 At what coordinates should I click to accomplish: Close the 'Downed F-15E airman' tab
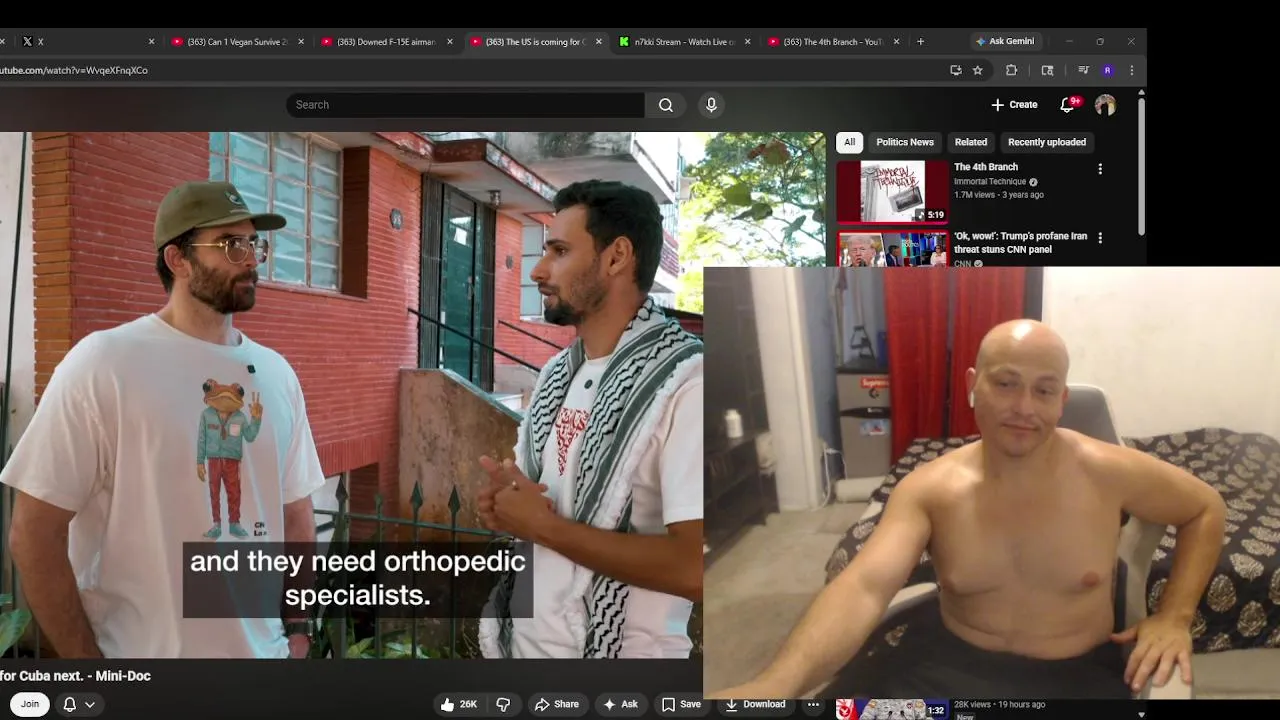(x=449, y=41)
